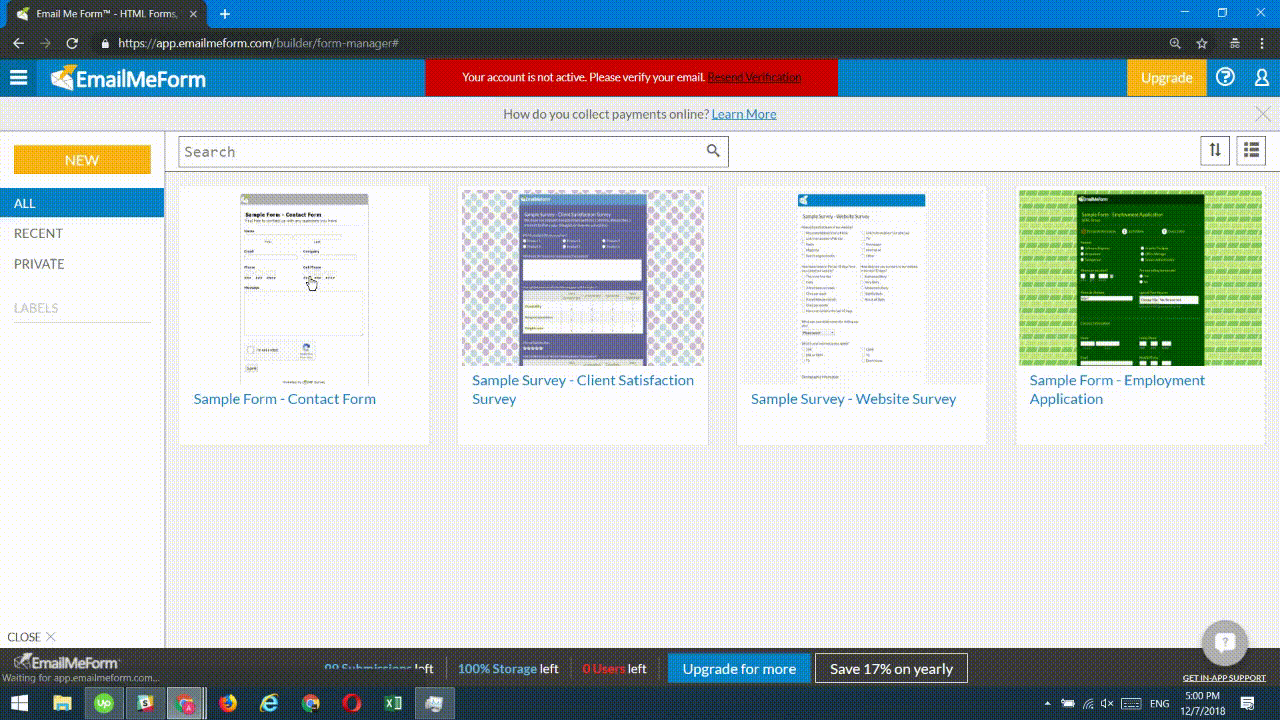This screenshot has height=720, width=1280.
Task: Open Wi-Fi network tray icon
Action: click(x=1089, y=704)
